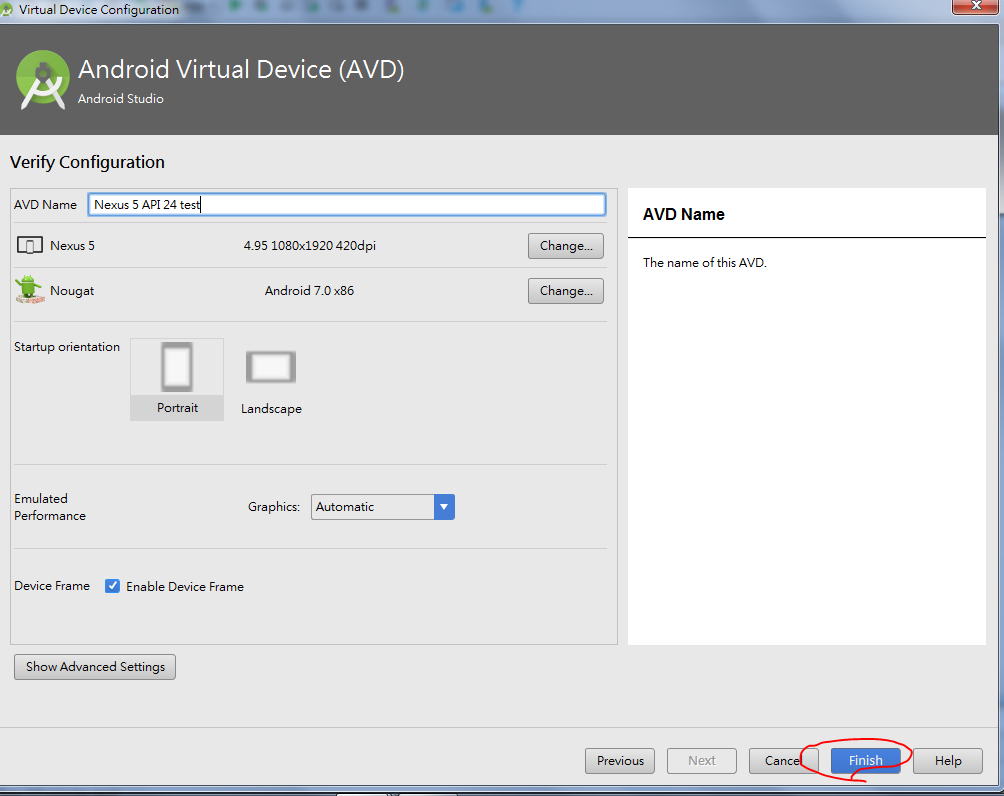Select Portrait startup orientation

click(x=177, y=379)
